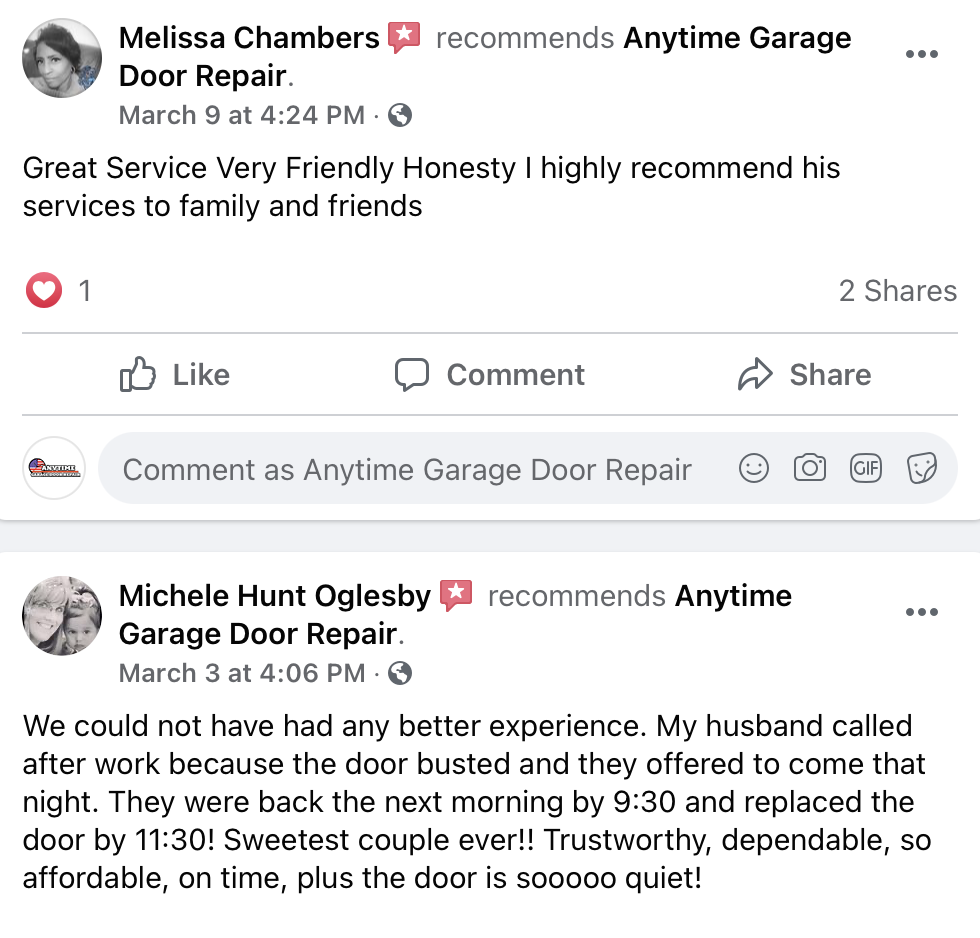The image size is (980, 938).
Task: Open emoji picker in comment box
Action: (x=754, y=468)
